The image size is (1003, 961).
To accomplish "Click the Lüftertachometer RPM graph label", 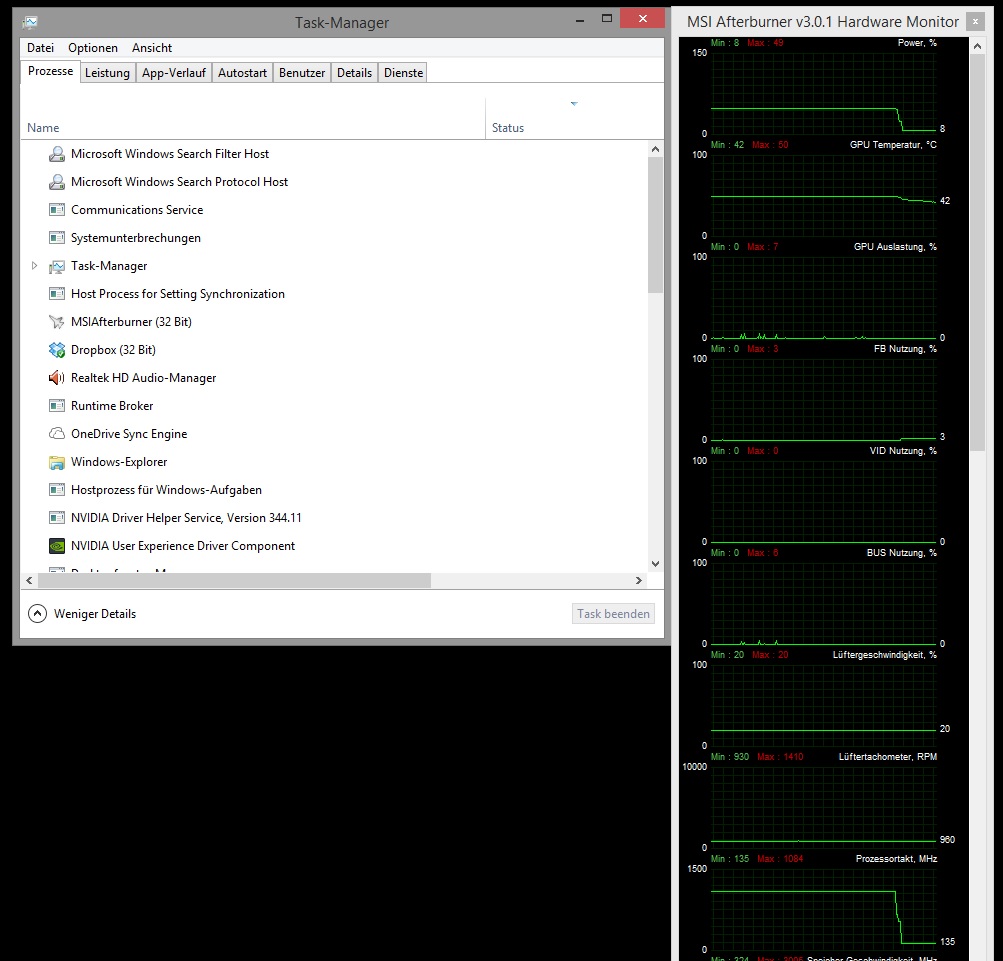I will coord(888,757).
